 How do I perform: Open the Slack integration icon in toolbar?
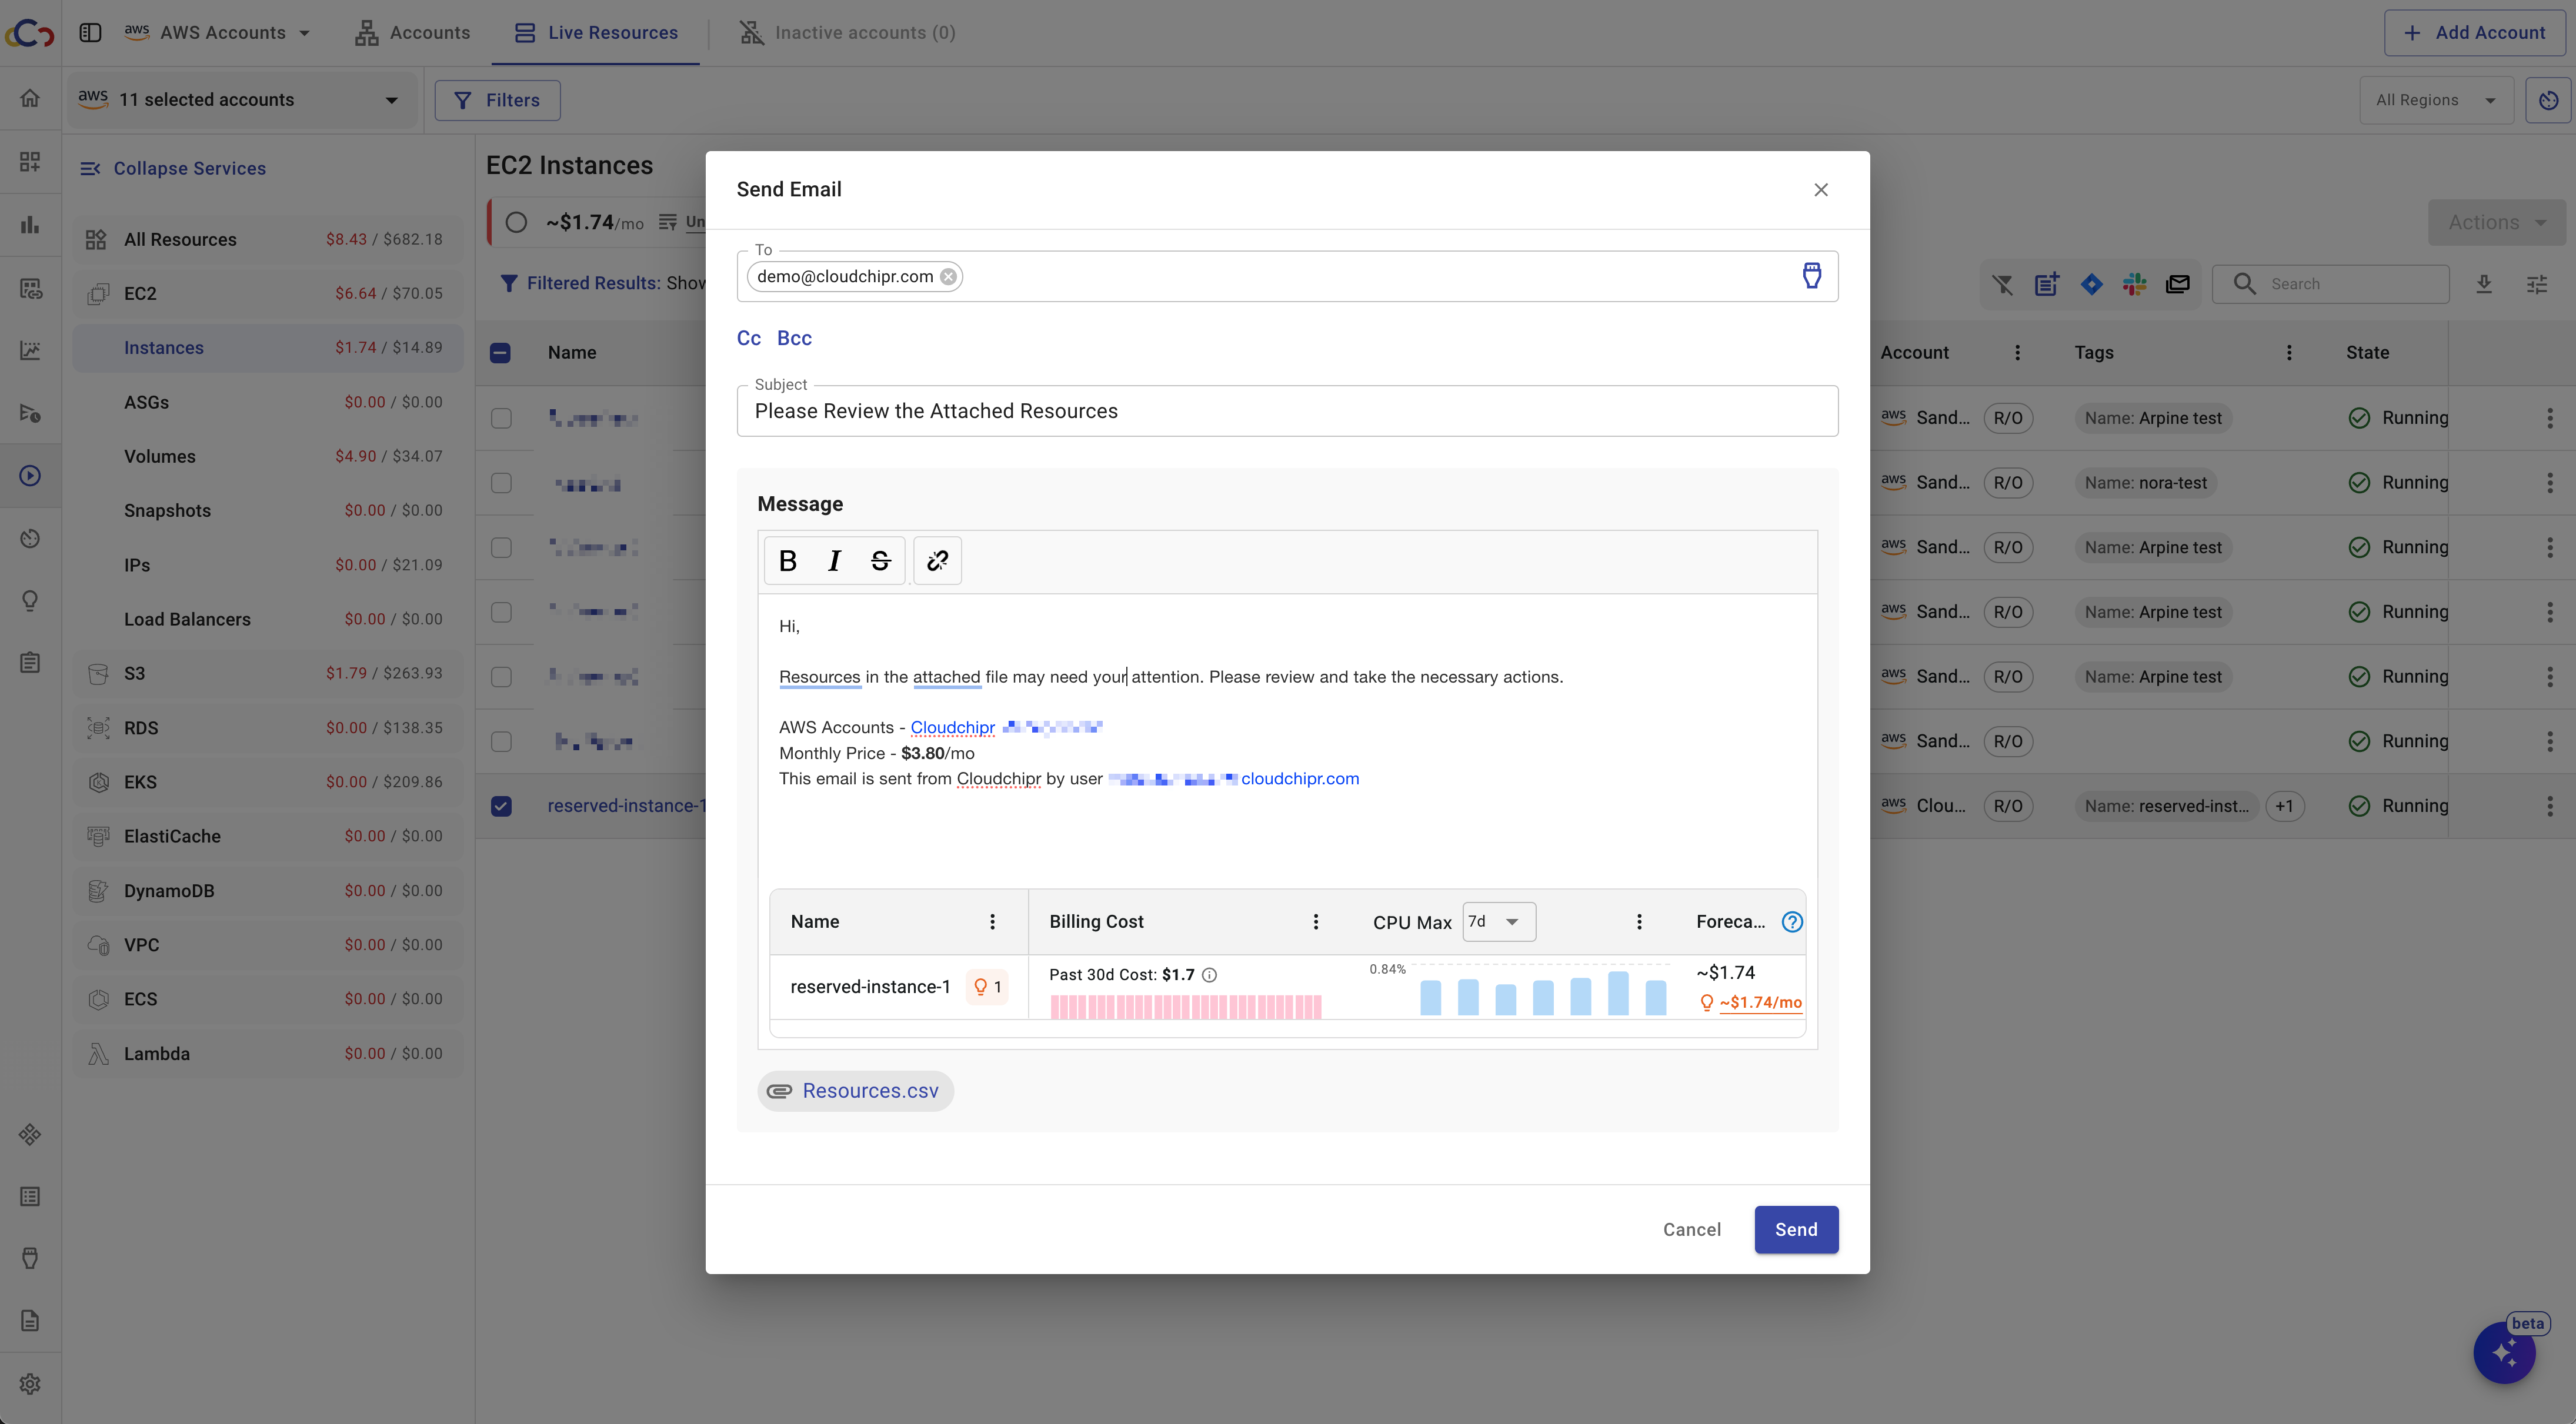click(2134, 284)
